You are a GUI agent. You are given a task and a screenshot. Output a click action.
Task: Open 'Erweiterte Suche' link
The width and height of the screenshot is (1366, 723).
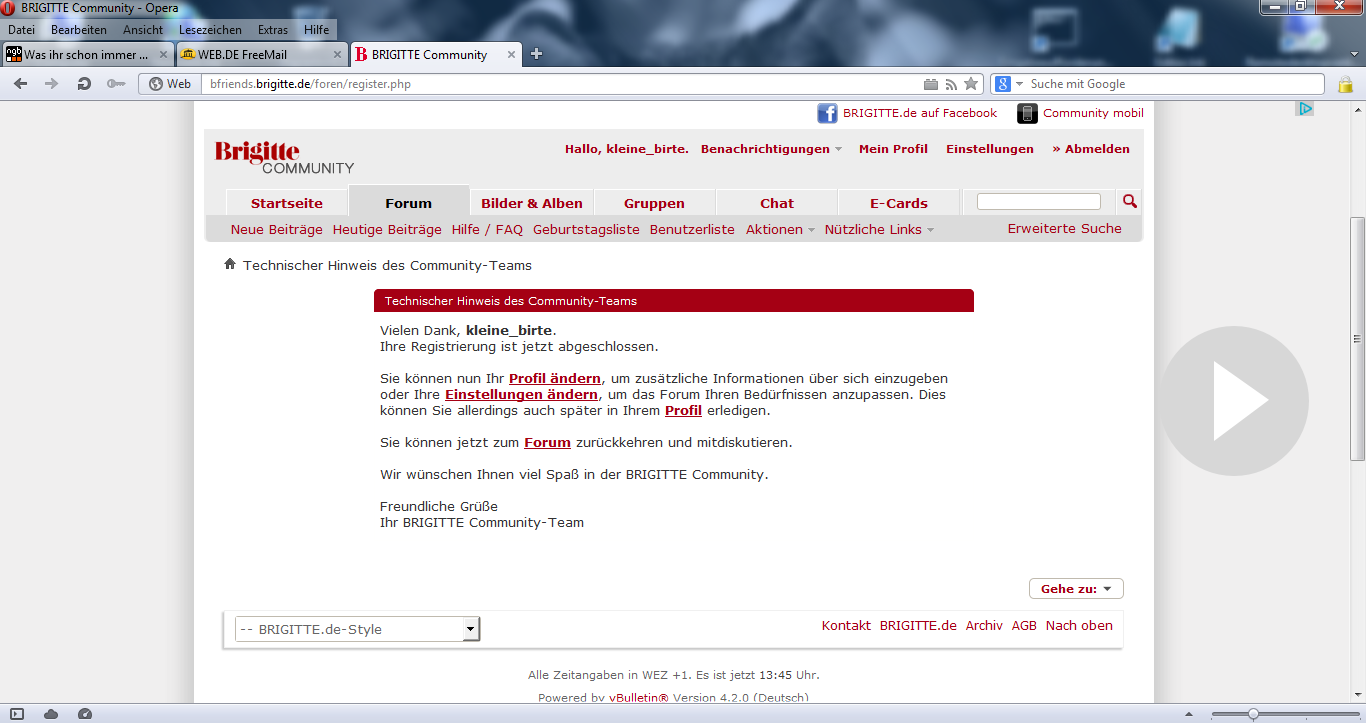(1065, 228)
